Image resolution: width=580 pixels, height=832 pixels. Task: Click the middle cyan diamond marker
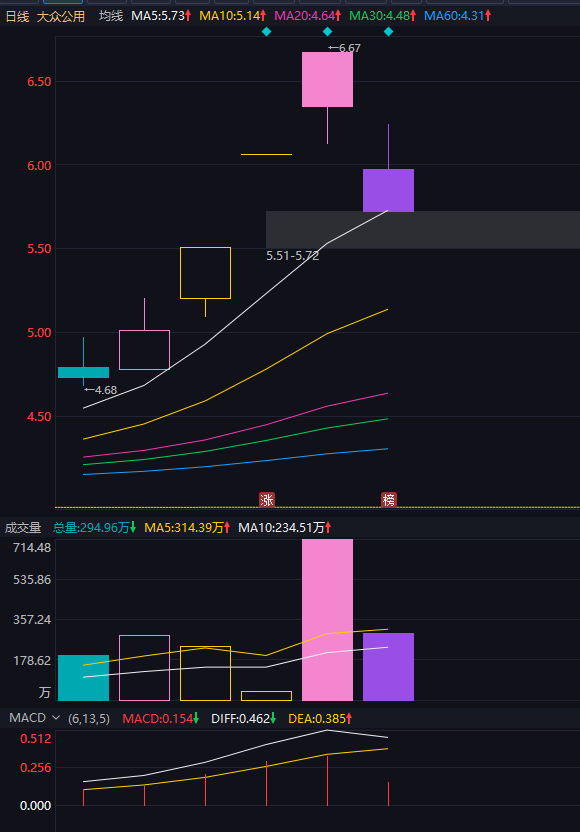[327, 32]
